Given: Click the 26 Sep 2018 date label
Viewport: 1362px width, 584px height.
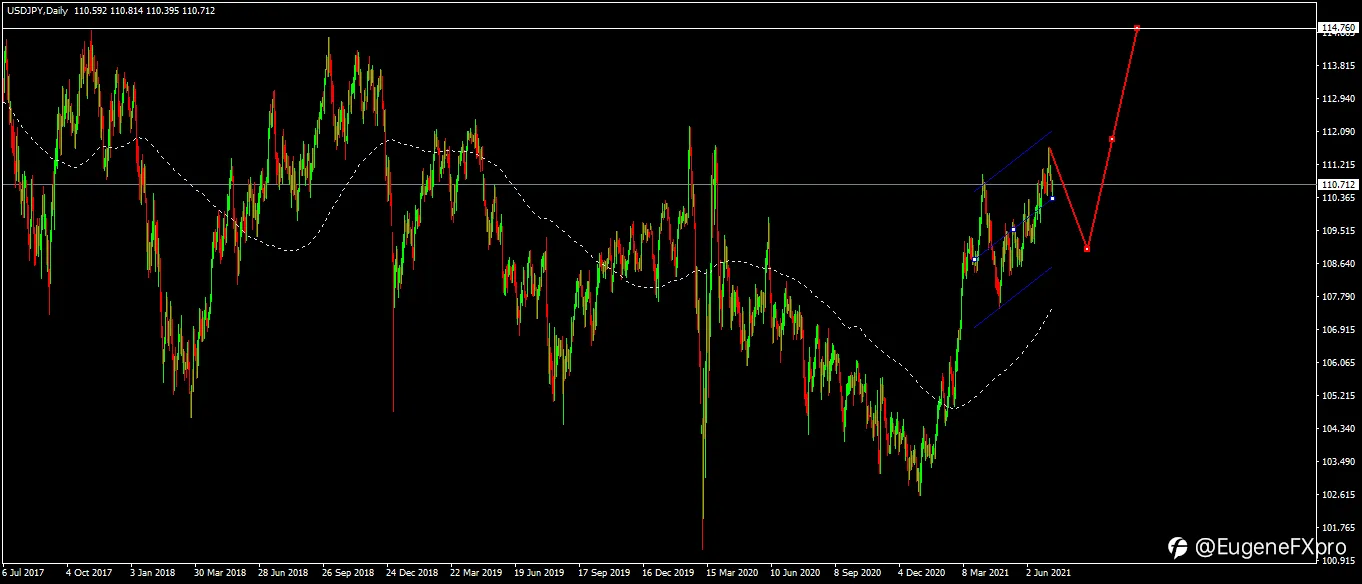Looking at the screenshot, I should (x=347, y=574).
